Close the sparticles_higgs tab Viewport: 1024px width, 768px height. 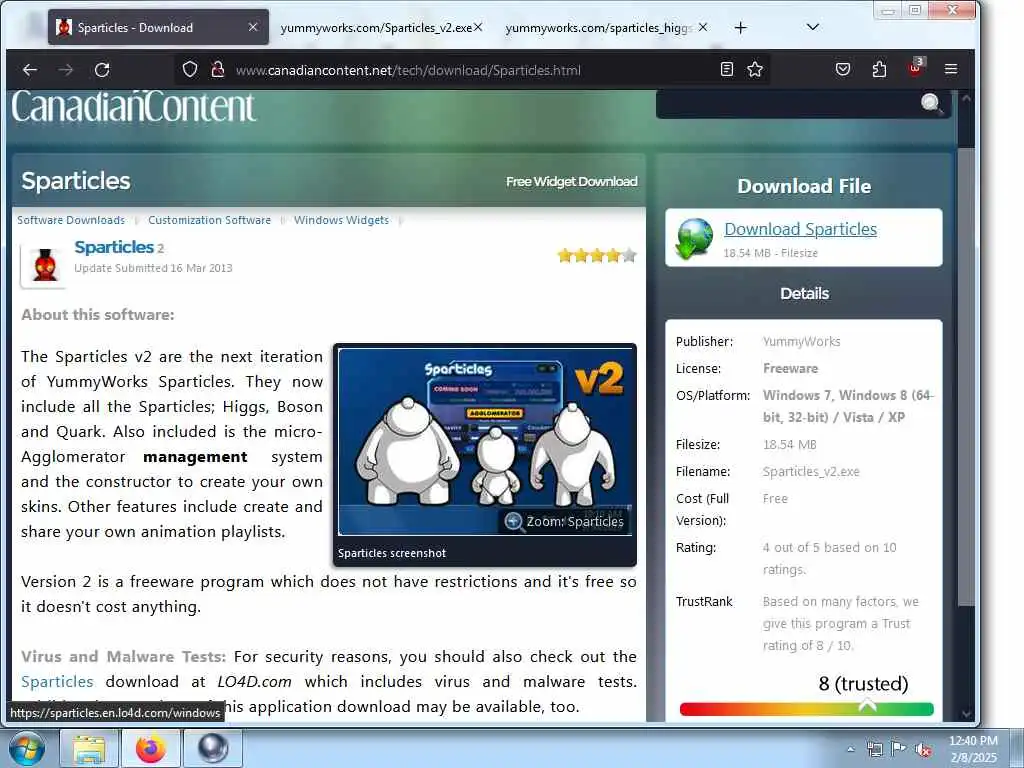(x=703, y=27)
